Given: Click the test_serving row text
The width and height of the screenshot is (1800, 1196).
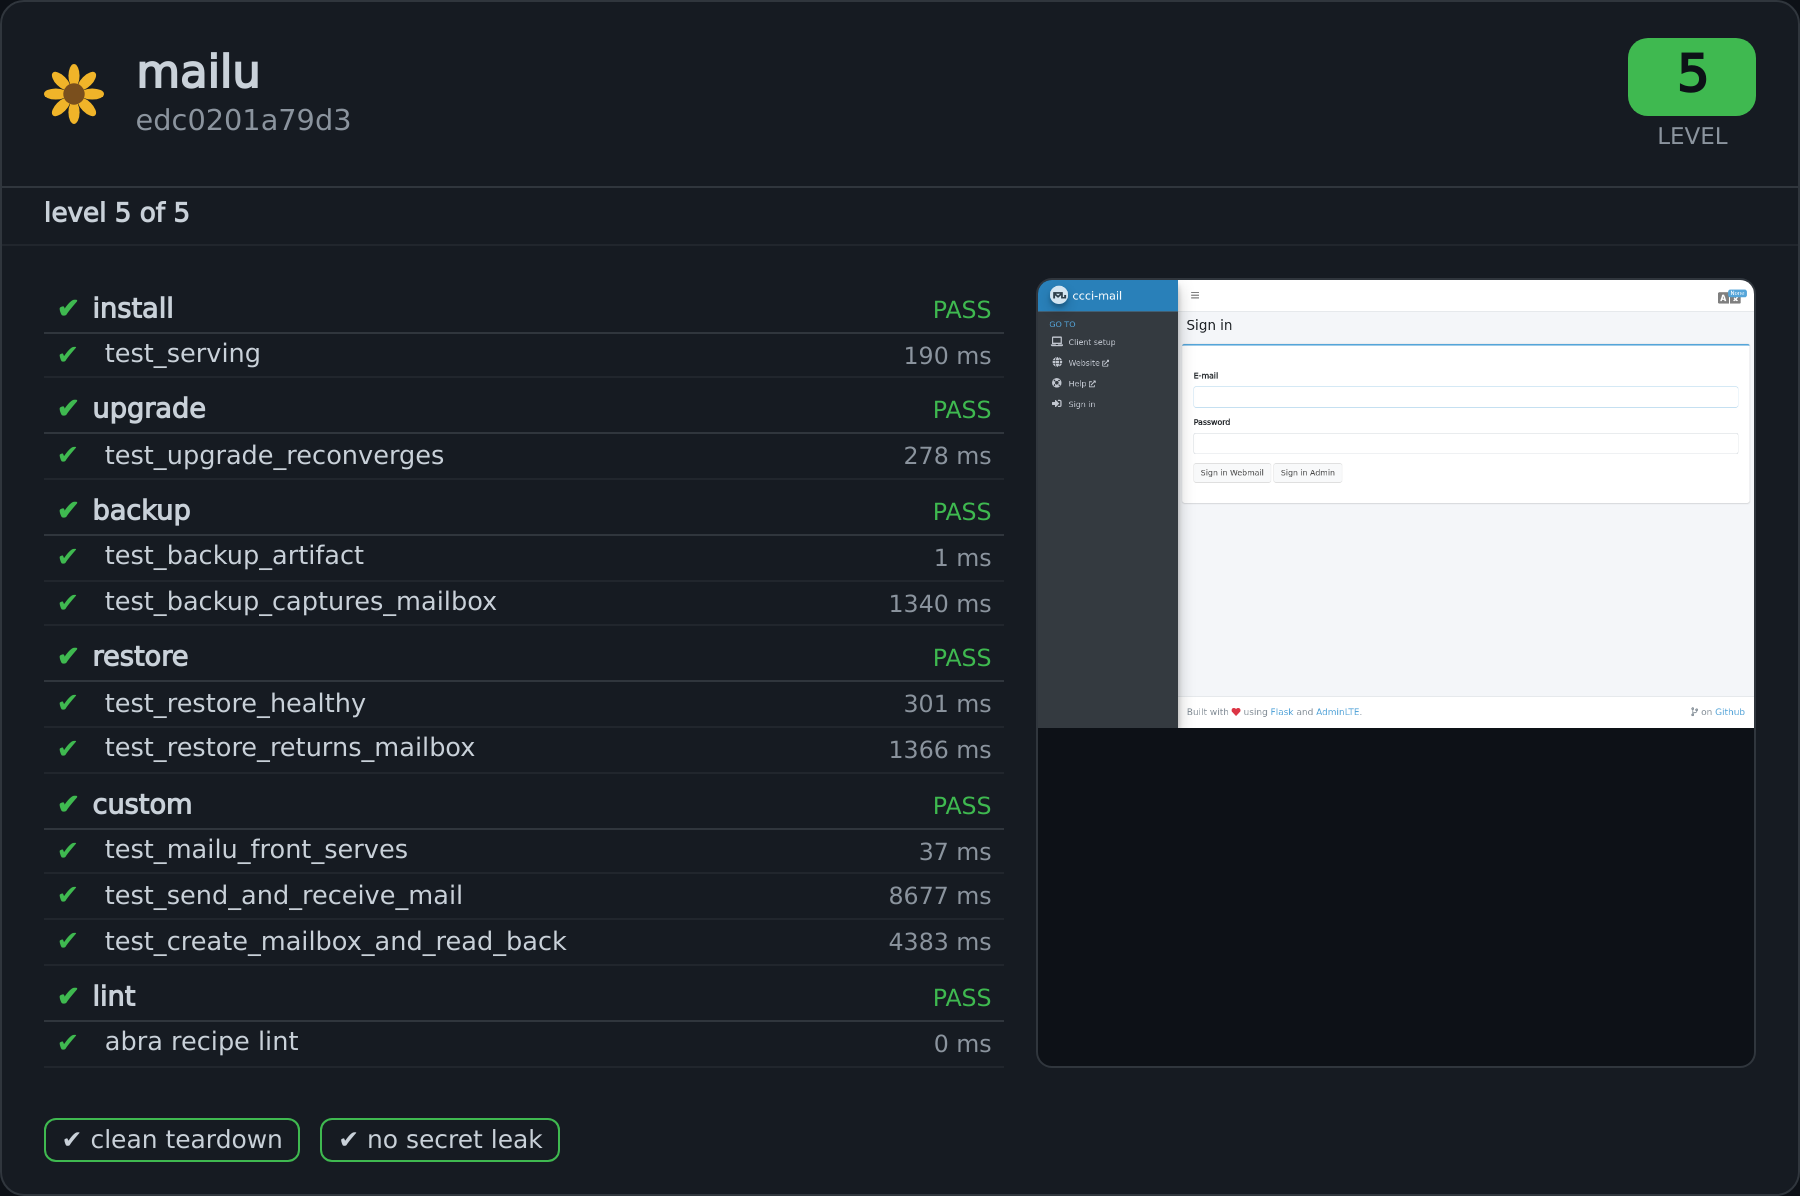Looking at the screenshot, I should [x=182, y=354].
